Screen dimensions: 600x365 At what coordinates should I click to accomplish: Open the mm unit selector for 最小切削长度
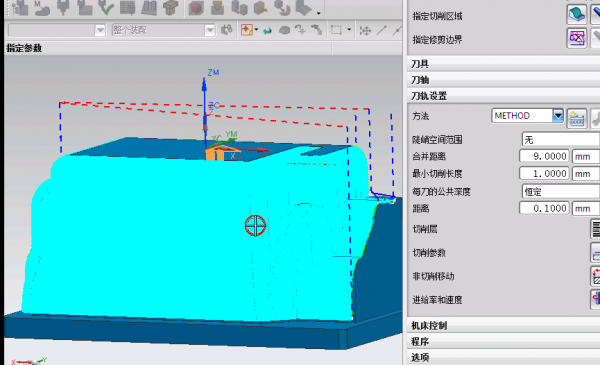pos(586,174)
